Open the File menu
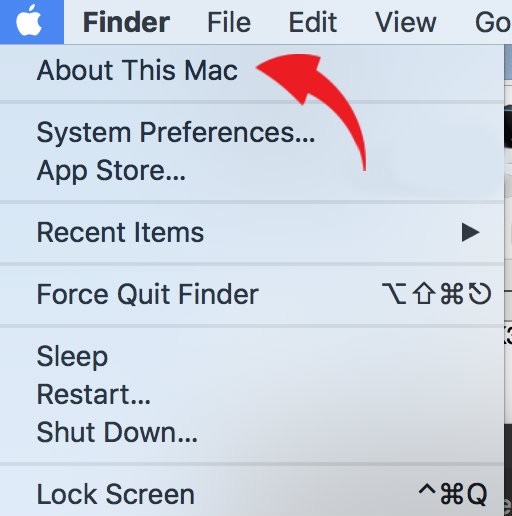The image size is (512, 516). [229, 22]
